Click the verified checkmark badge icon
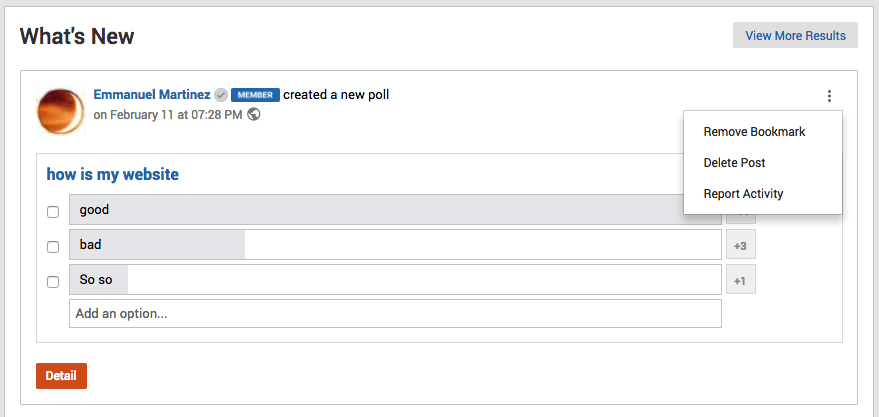This screenshot has height=417, width=879. (221, 95)
